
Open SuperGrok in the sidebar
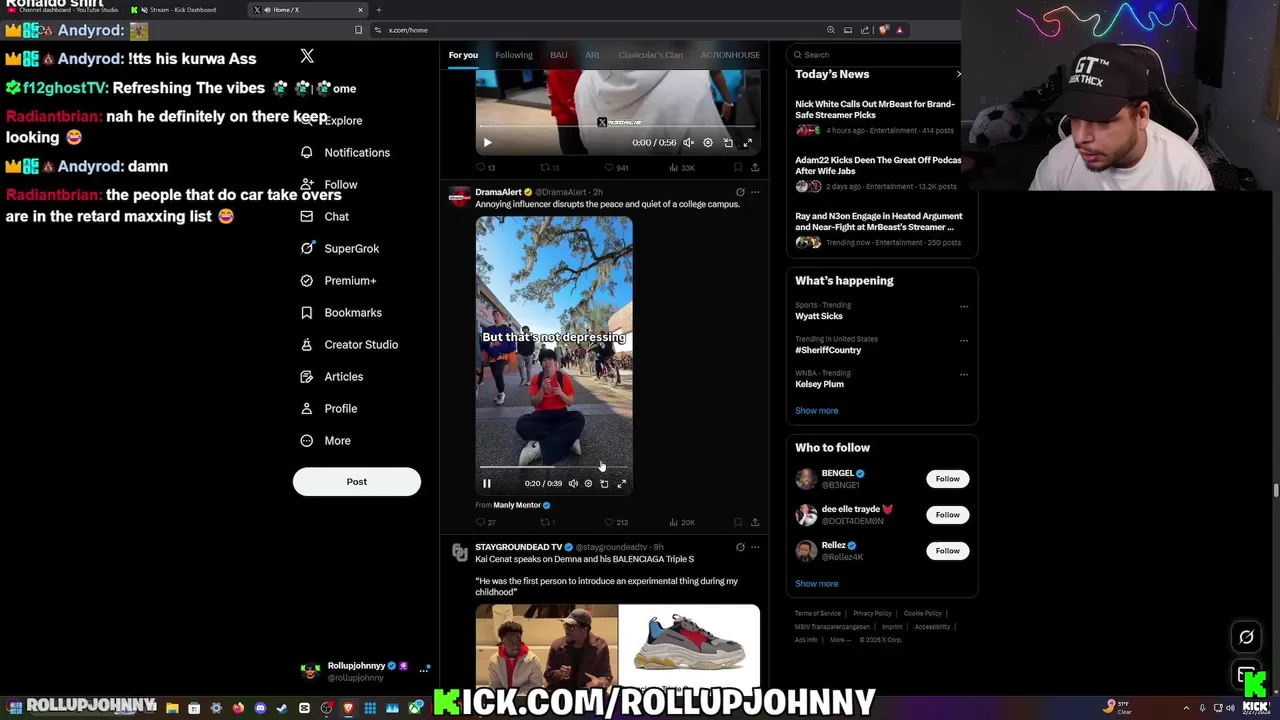point(340,248)
